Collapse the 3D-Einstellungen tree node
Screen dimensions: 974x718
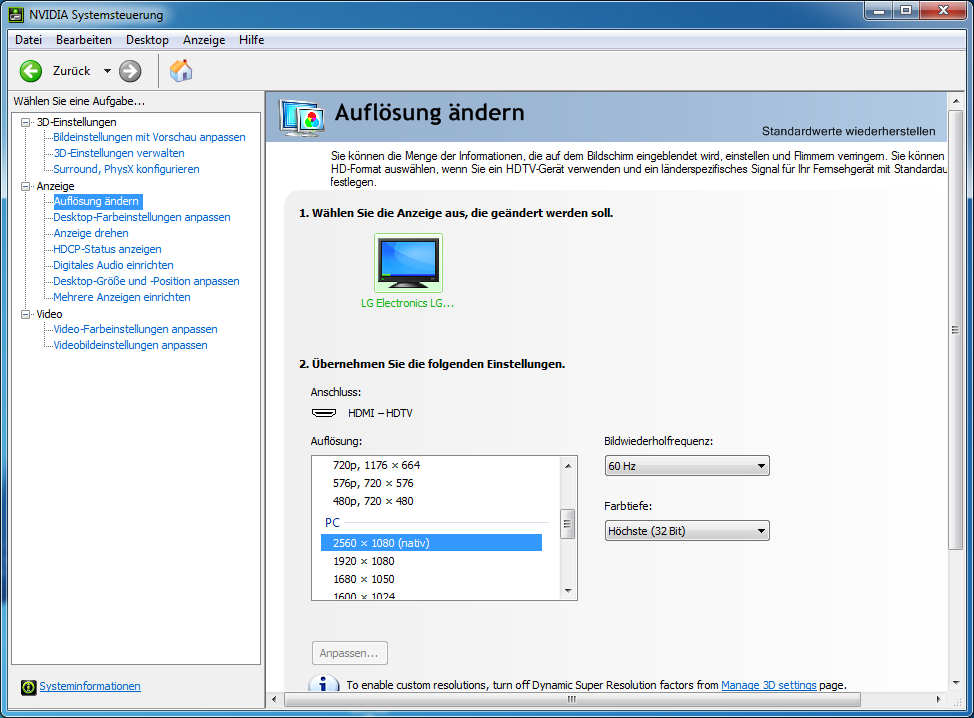coord(25,122)
